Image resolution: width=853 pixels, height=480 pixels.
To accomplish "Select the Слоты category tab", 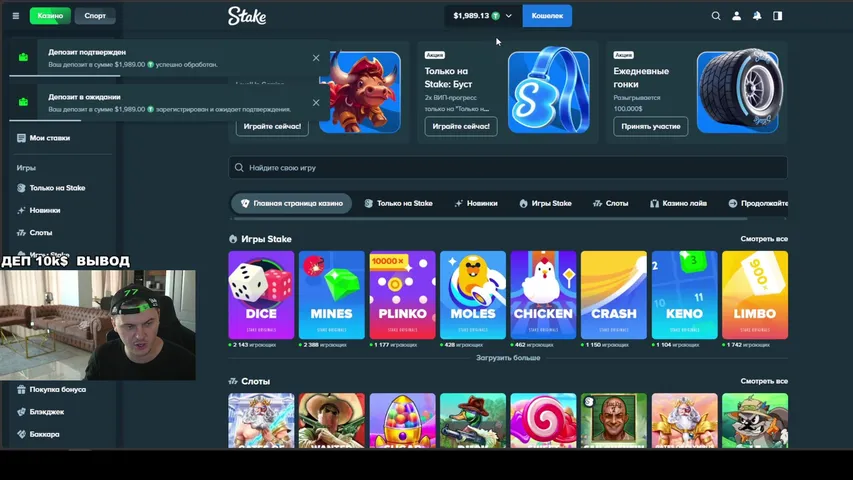I will pos(610,203).
